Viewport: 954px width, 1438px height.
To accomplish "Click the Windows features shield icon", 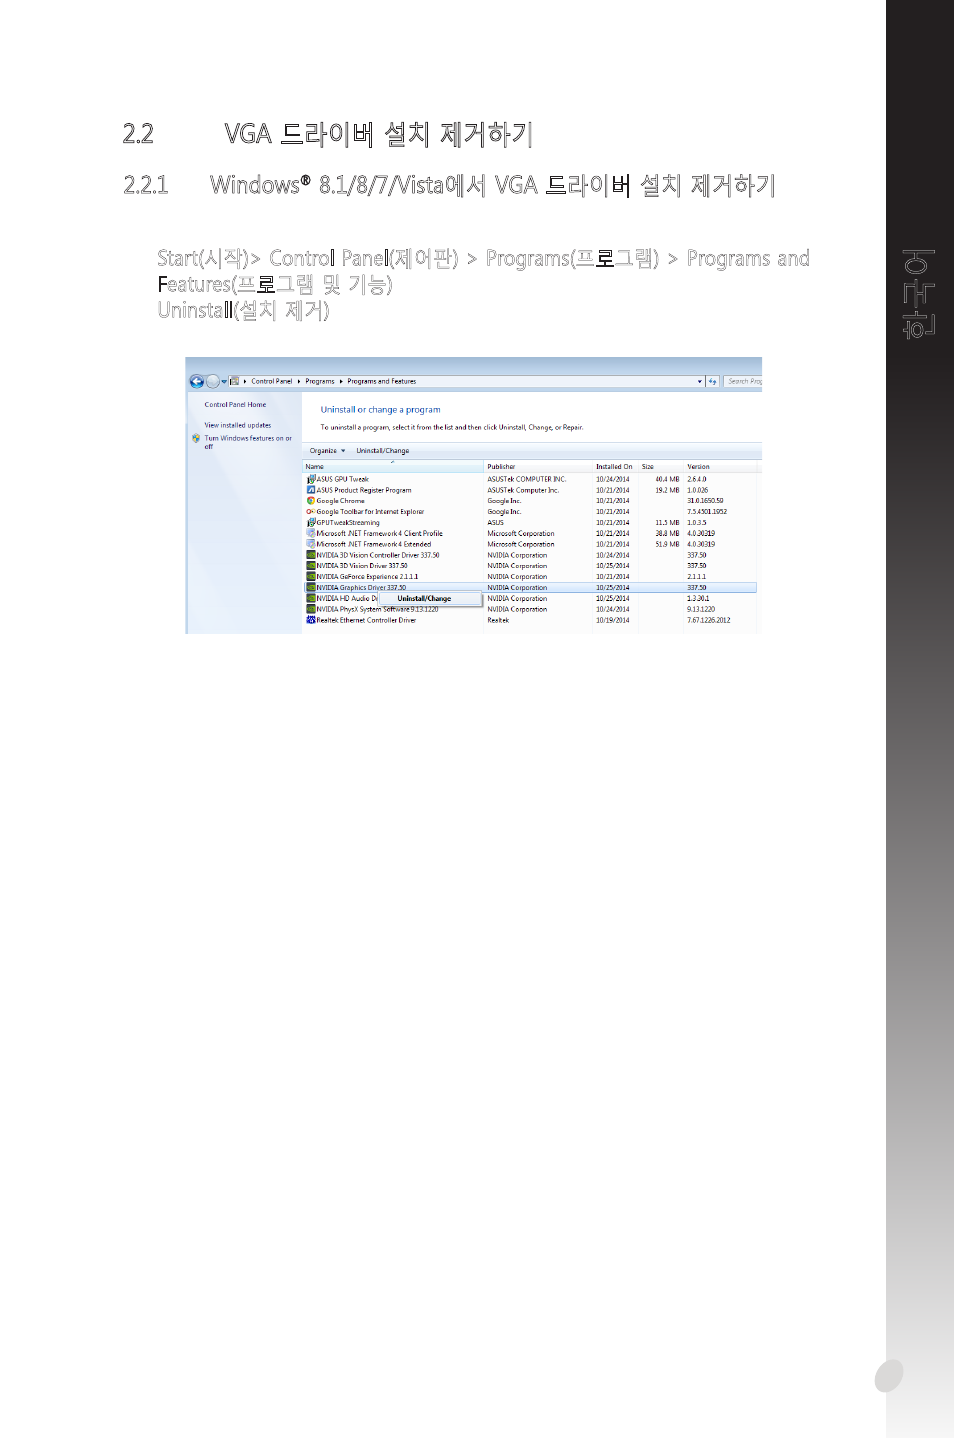I will coord(196,438).
